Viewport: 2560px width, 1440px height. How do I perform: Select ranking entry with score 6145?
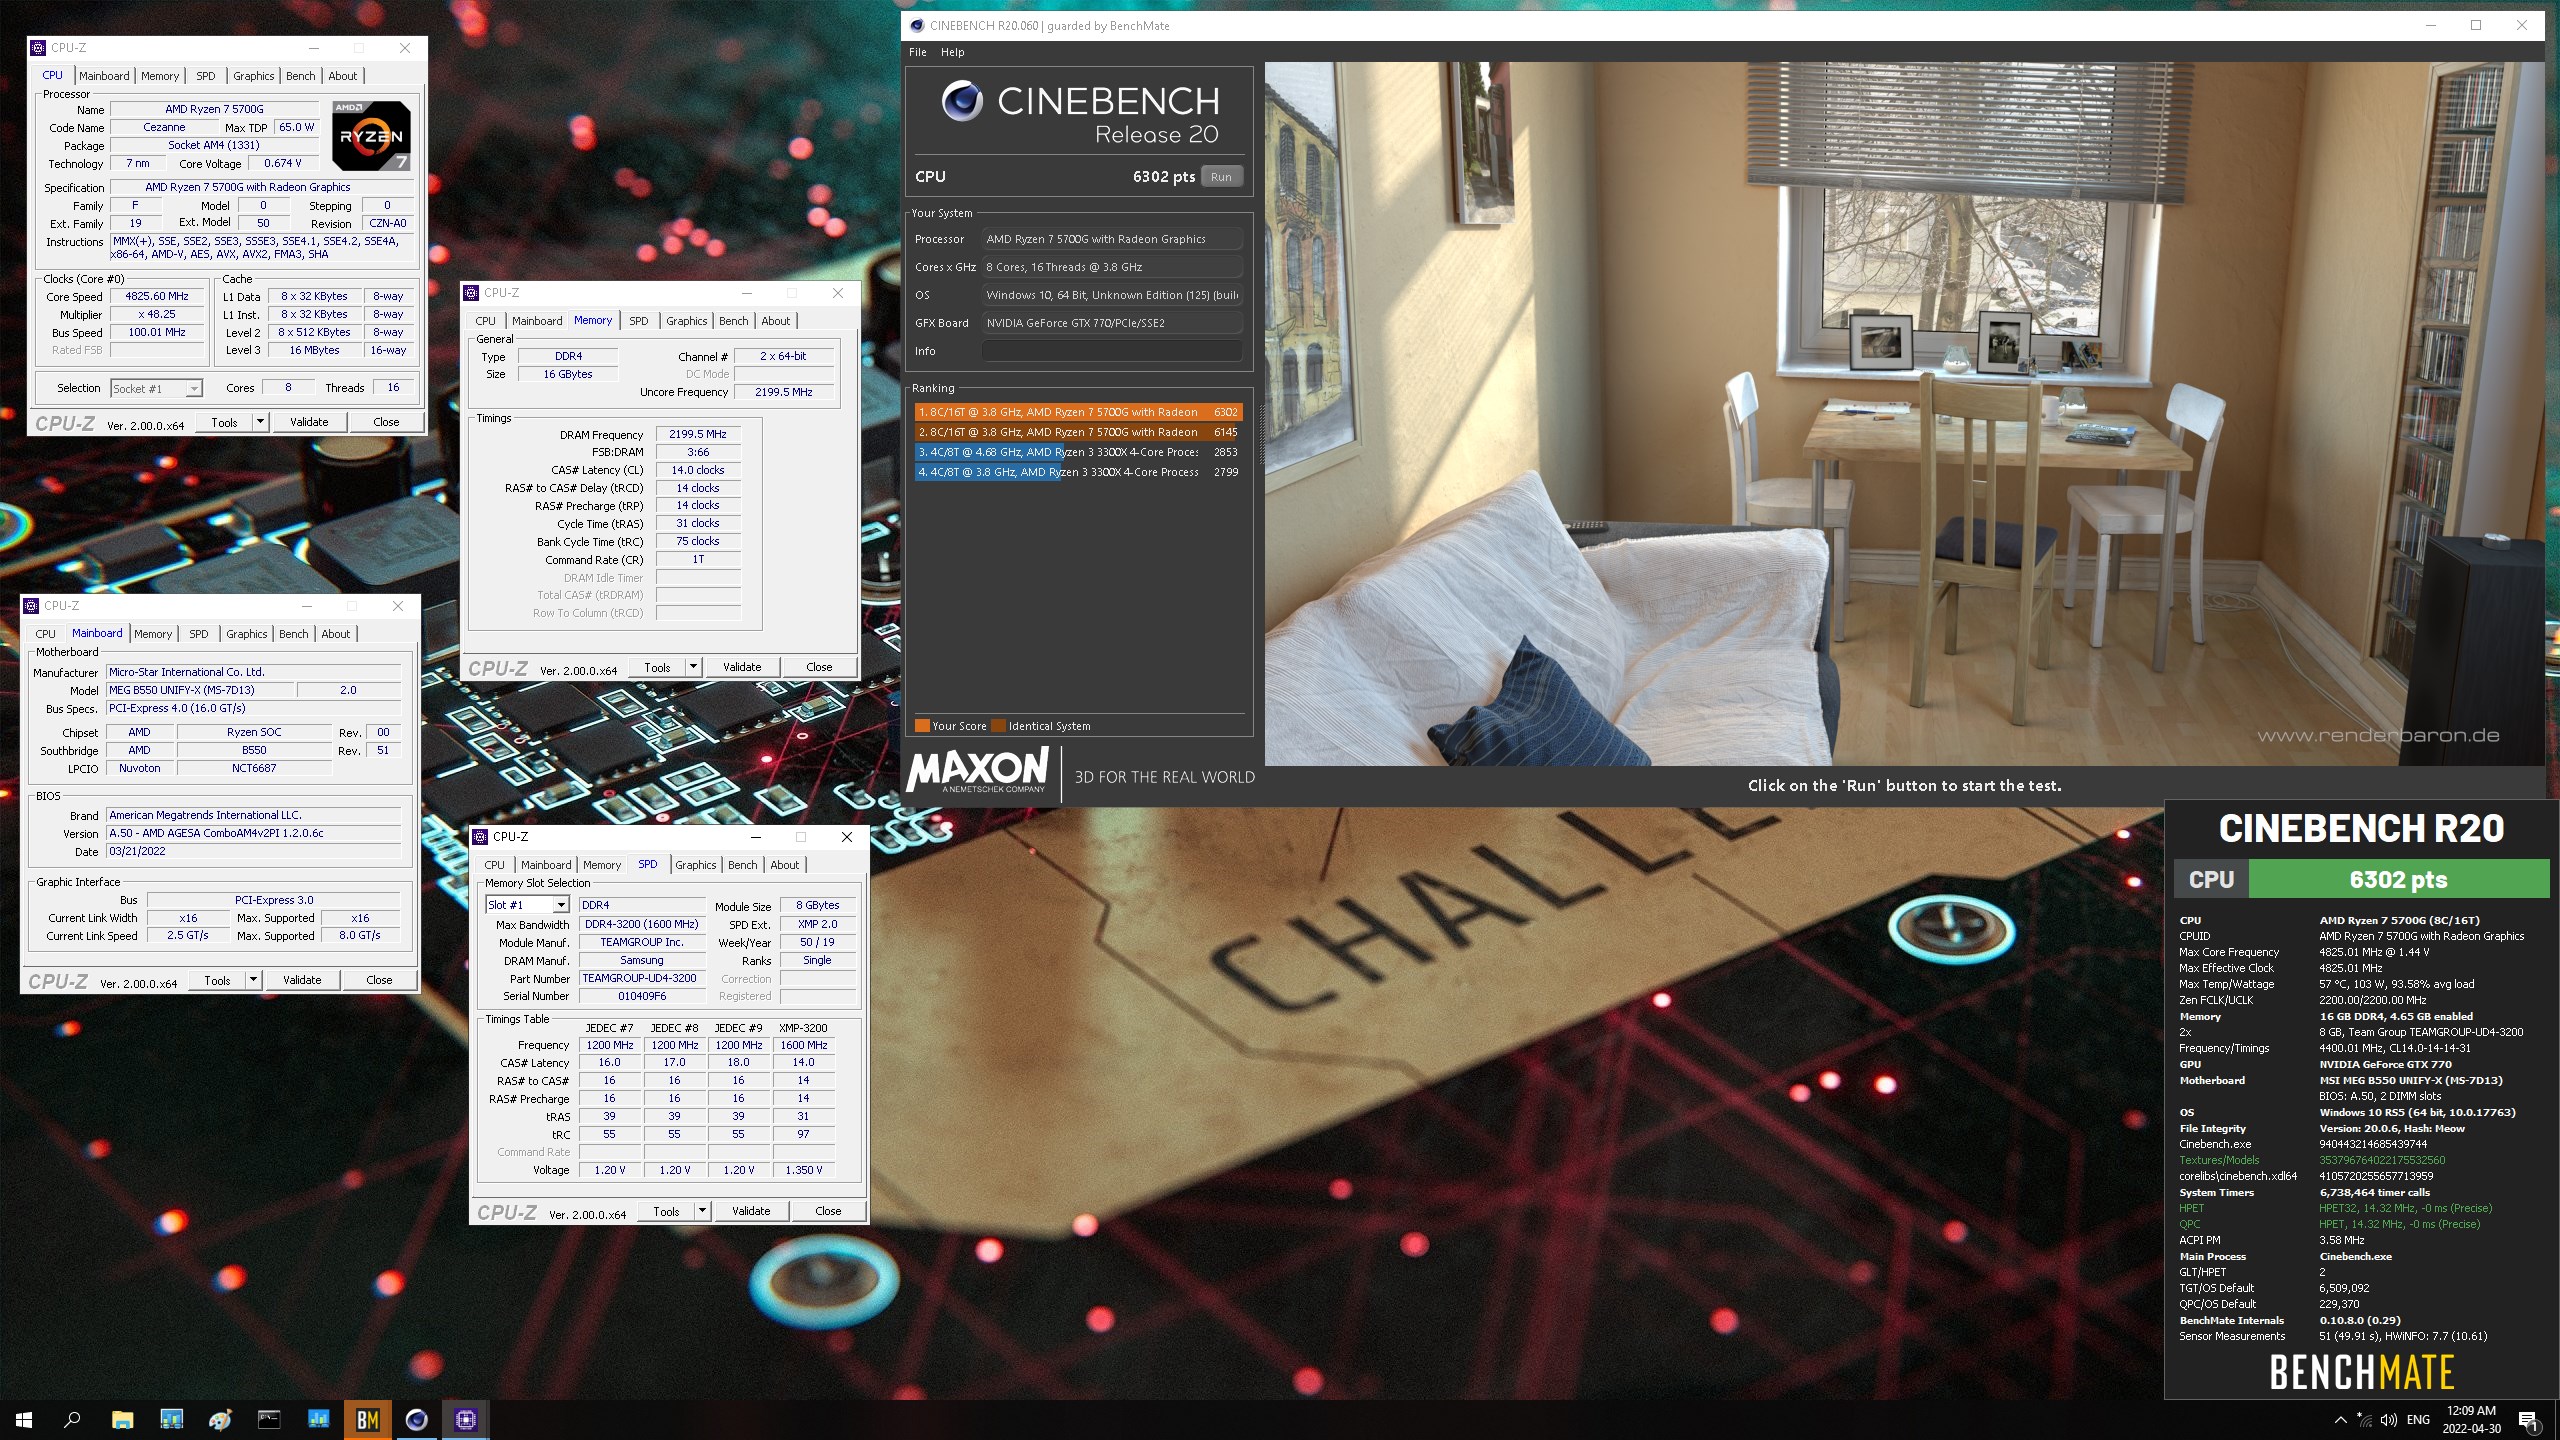(1078, 432)
